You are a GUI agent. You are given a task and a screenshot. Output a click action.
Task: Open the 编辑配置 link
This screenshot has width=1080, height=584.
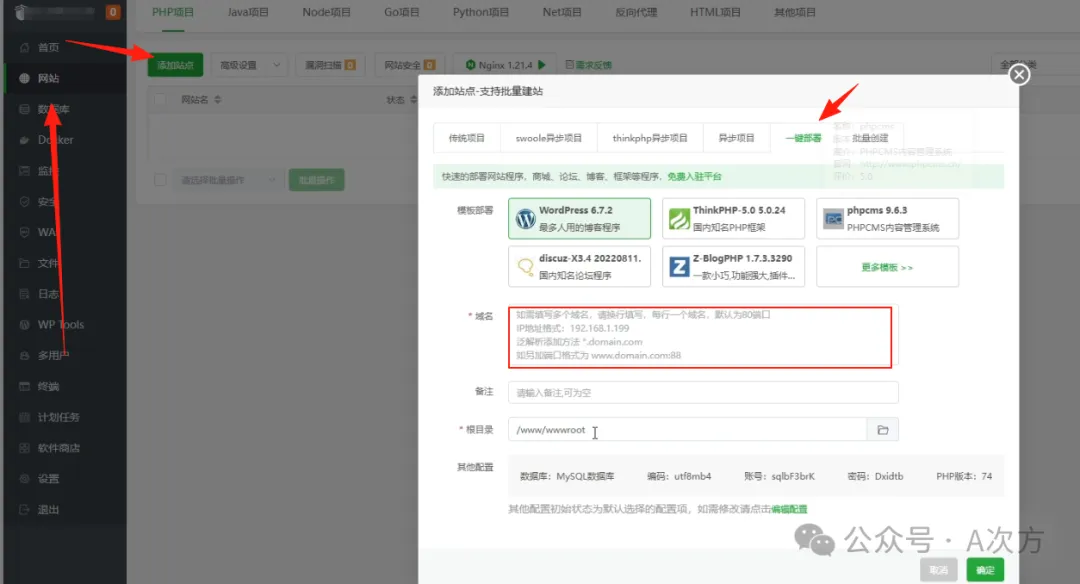tap(789, 509)
